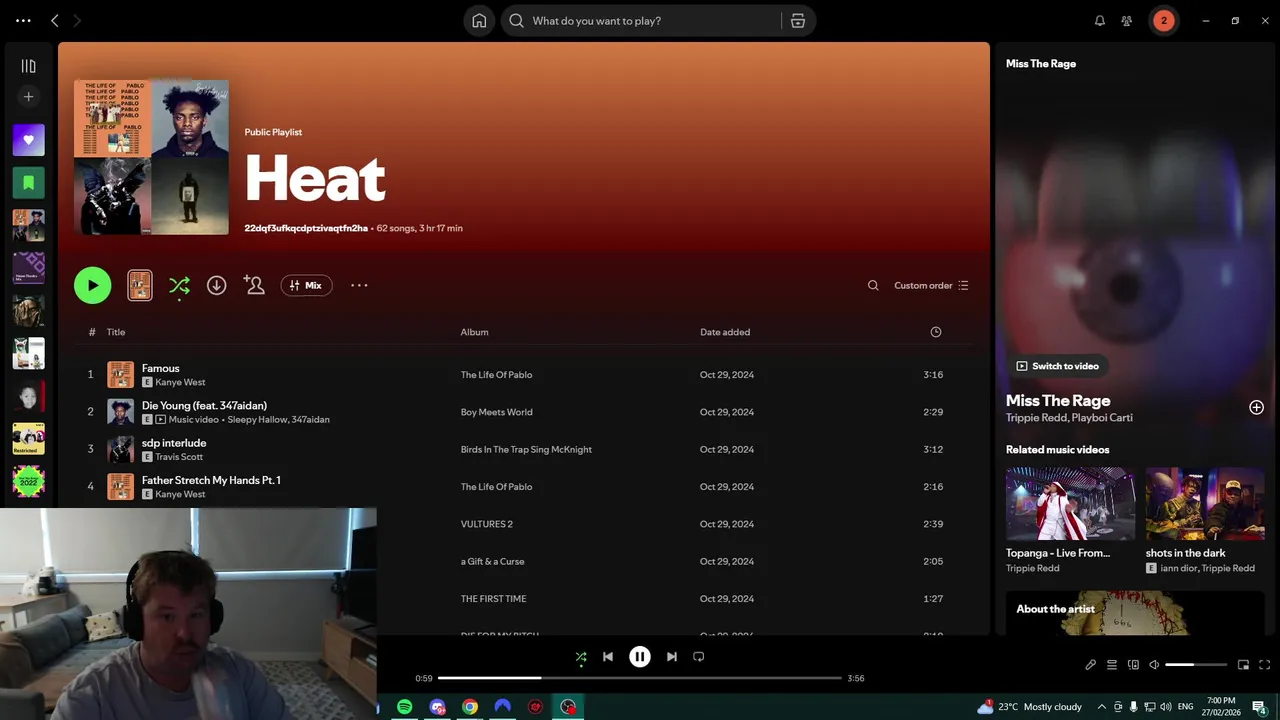Mute with the volume speaker icon
This screenshot has width=1280, height=720.
1154,665
